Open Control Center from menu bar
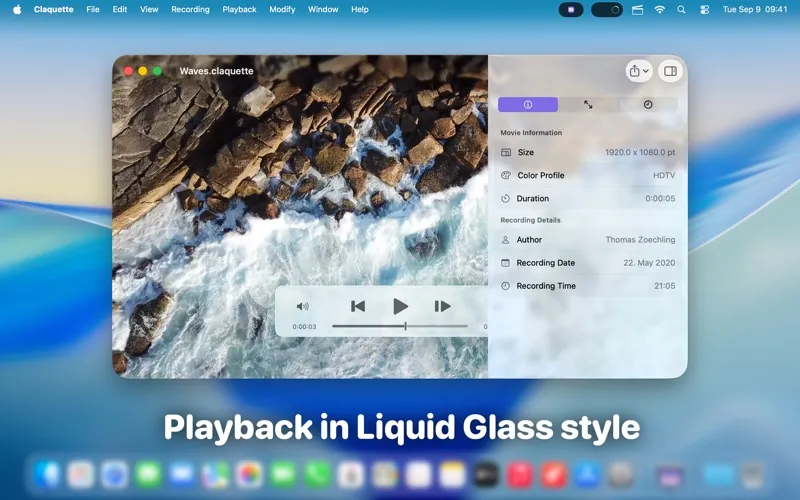800x500 pixels. pos(705,9)
